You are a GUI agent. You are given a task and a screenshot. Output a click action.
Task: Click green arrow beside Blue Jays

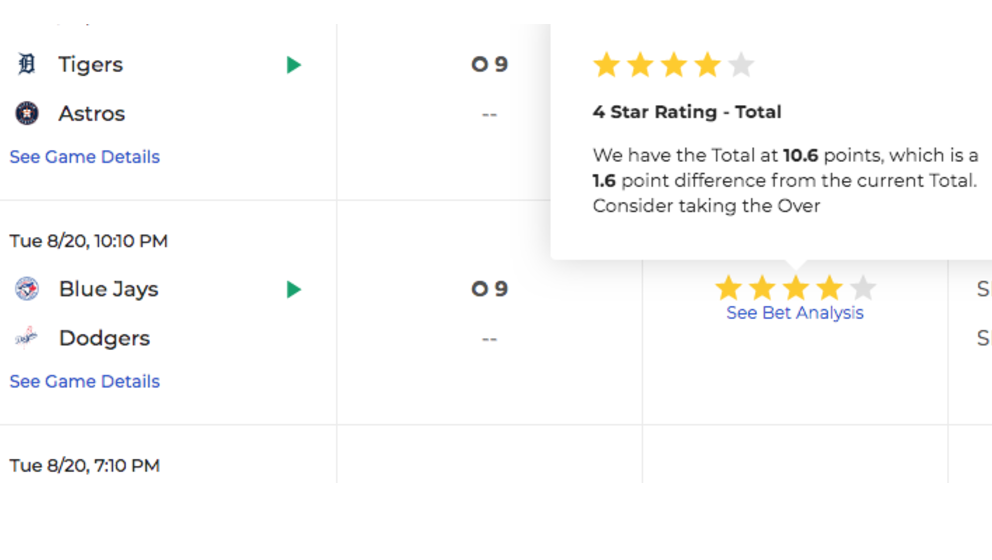pos(294,289)
